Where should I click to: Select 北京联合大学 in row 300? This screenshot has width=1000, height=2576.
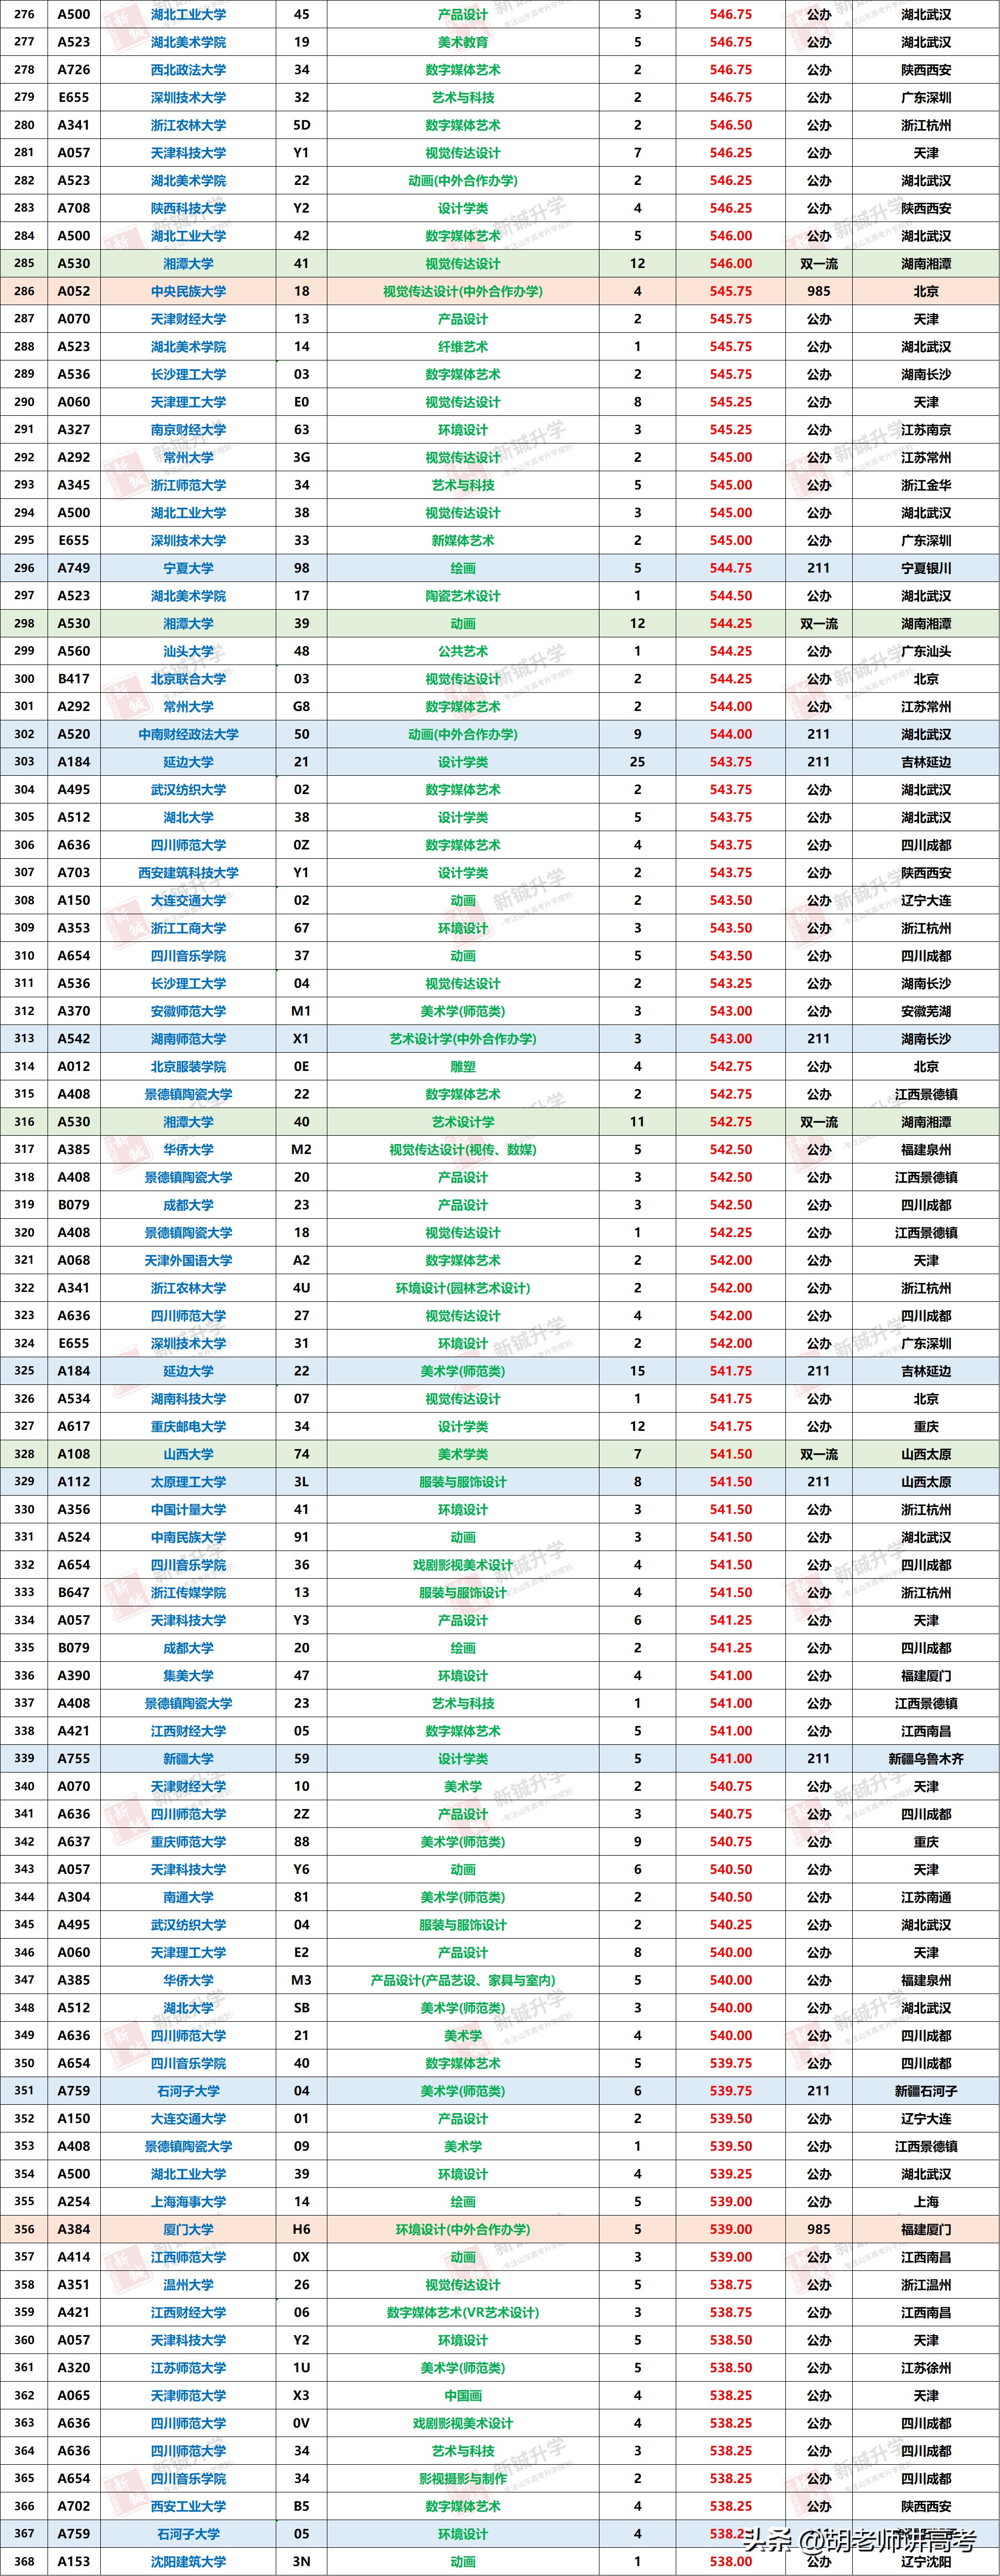click(188, 679)
